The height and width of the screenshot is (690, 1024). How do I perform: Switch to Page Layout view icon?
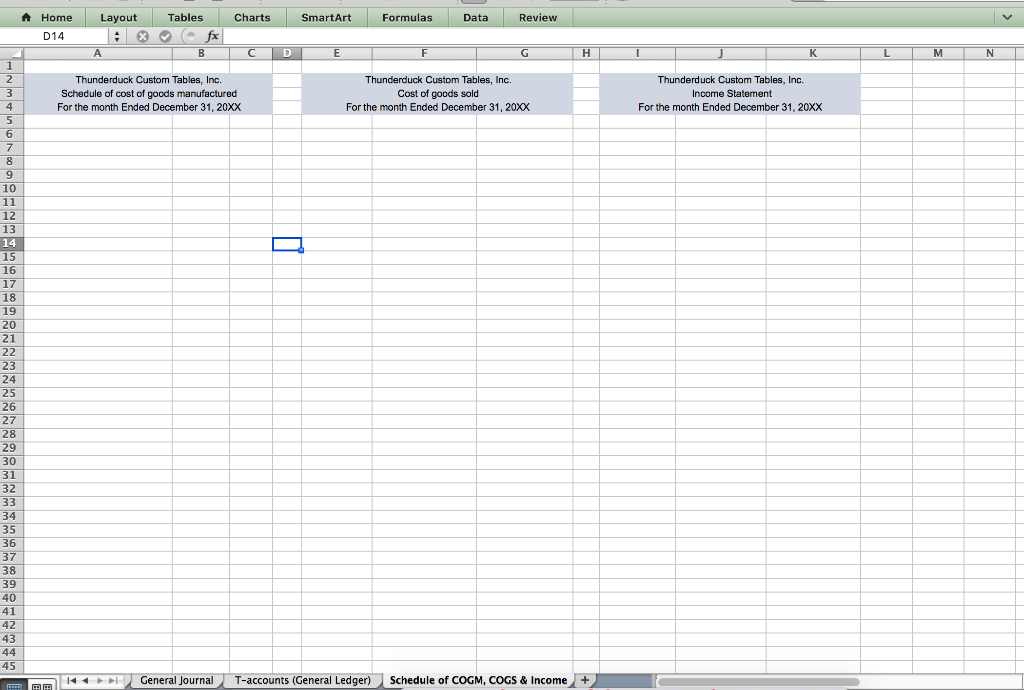point(42,685)
